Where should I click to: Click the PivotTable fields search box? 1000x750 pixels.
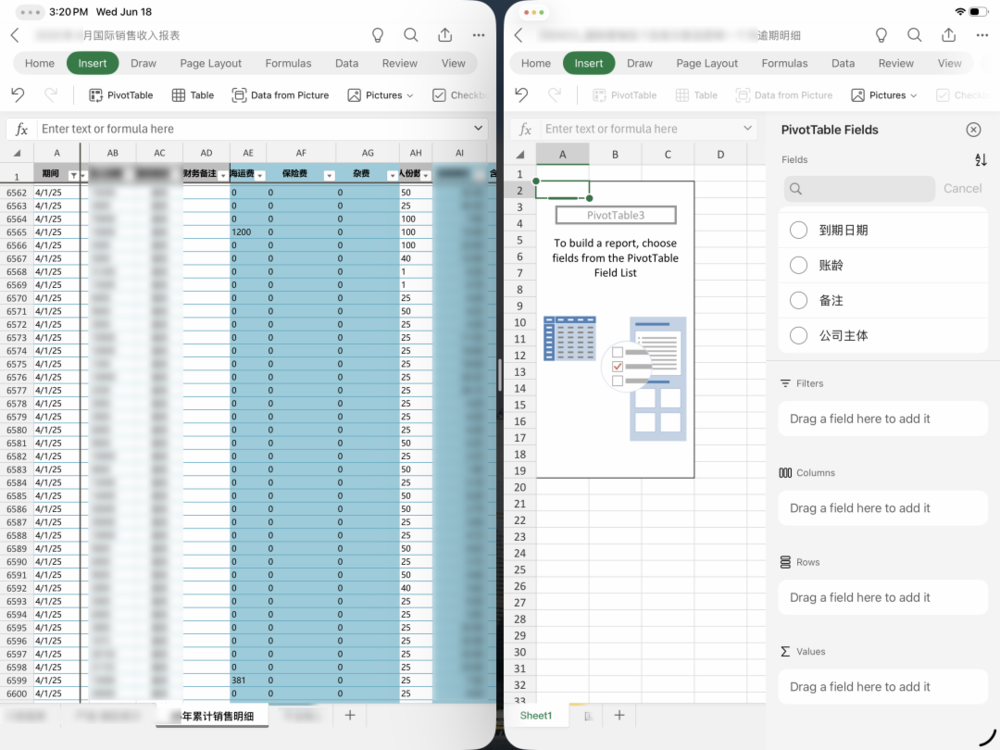pos(860,188)
